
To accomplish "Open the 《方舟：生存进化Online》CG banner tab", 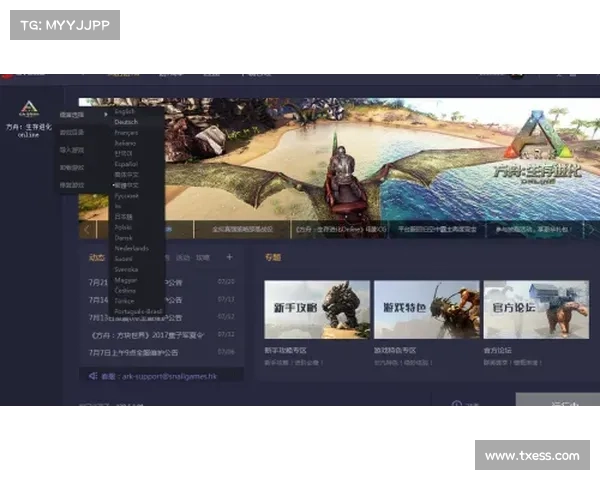I will click(340, 230).
